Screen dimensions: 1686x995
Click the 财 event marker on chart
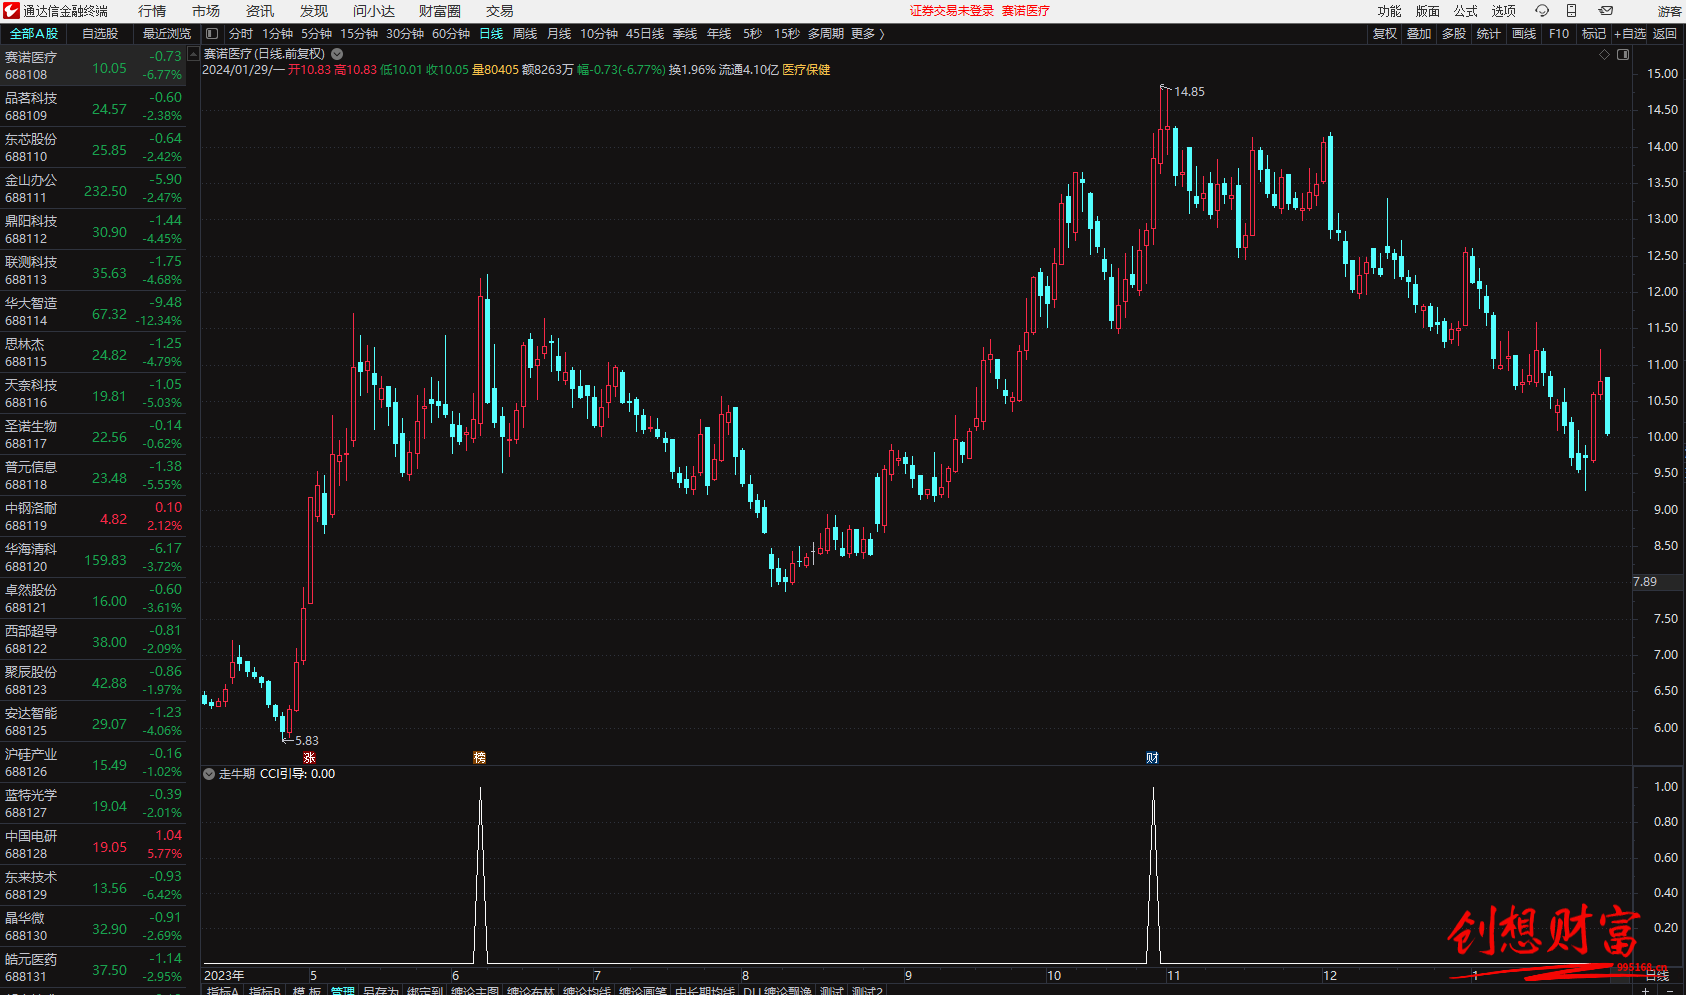pyautogui.click(x=1152, y=758)
